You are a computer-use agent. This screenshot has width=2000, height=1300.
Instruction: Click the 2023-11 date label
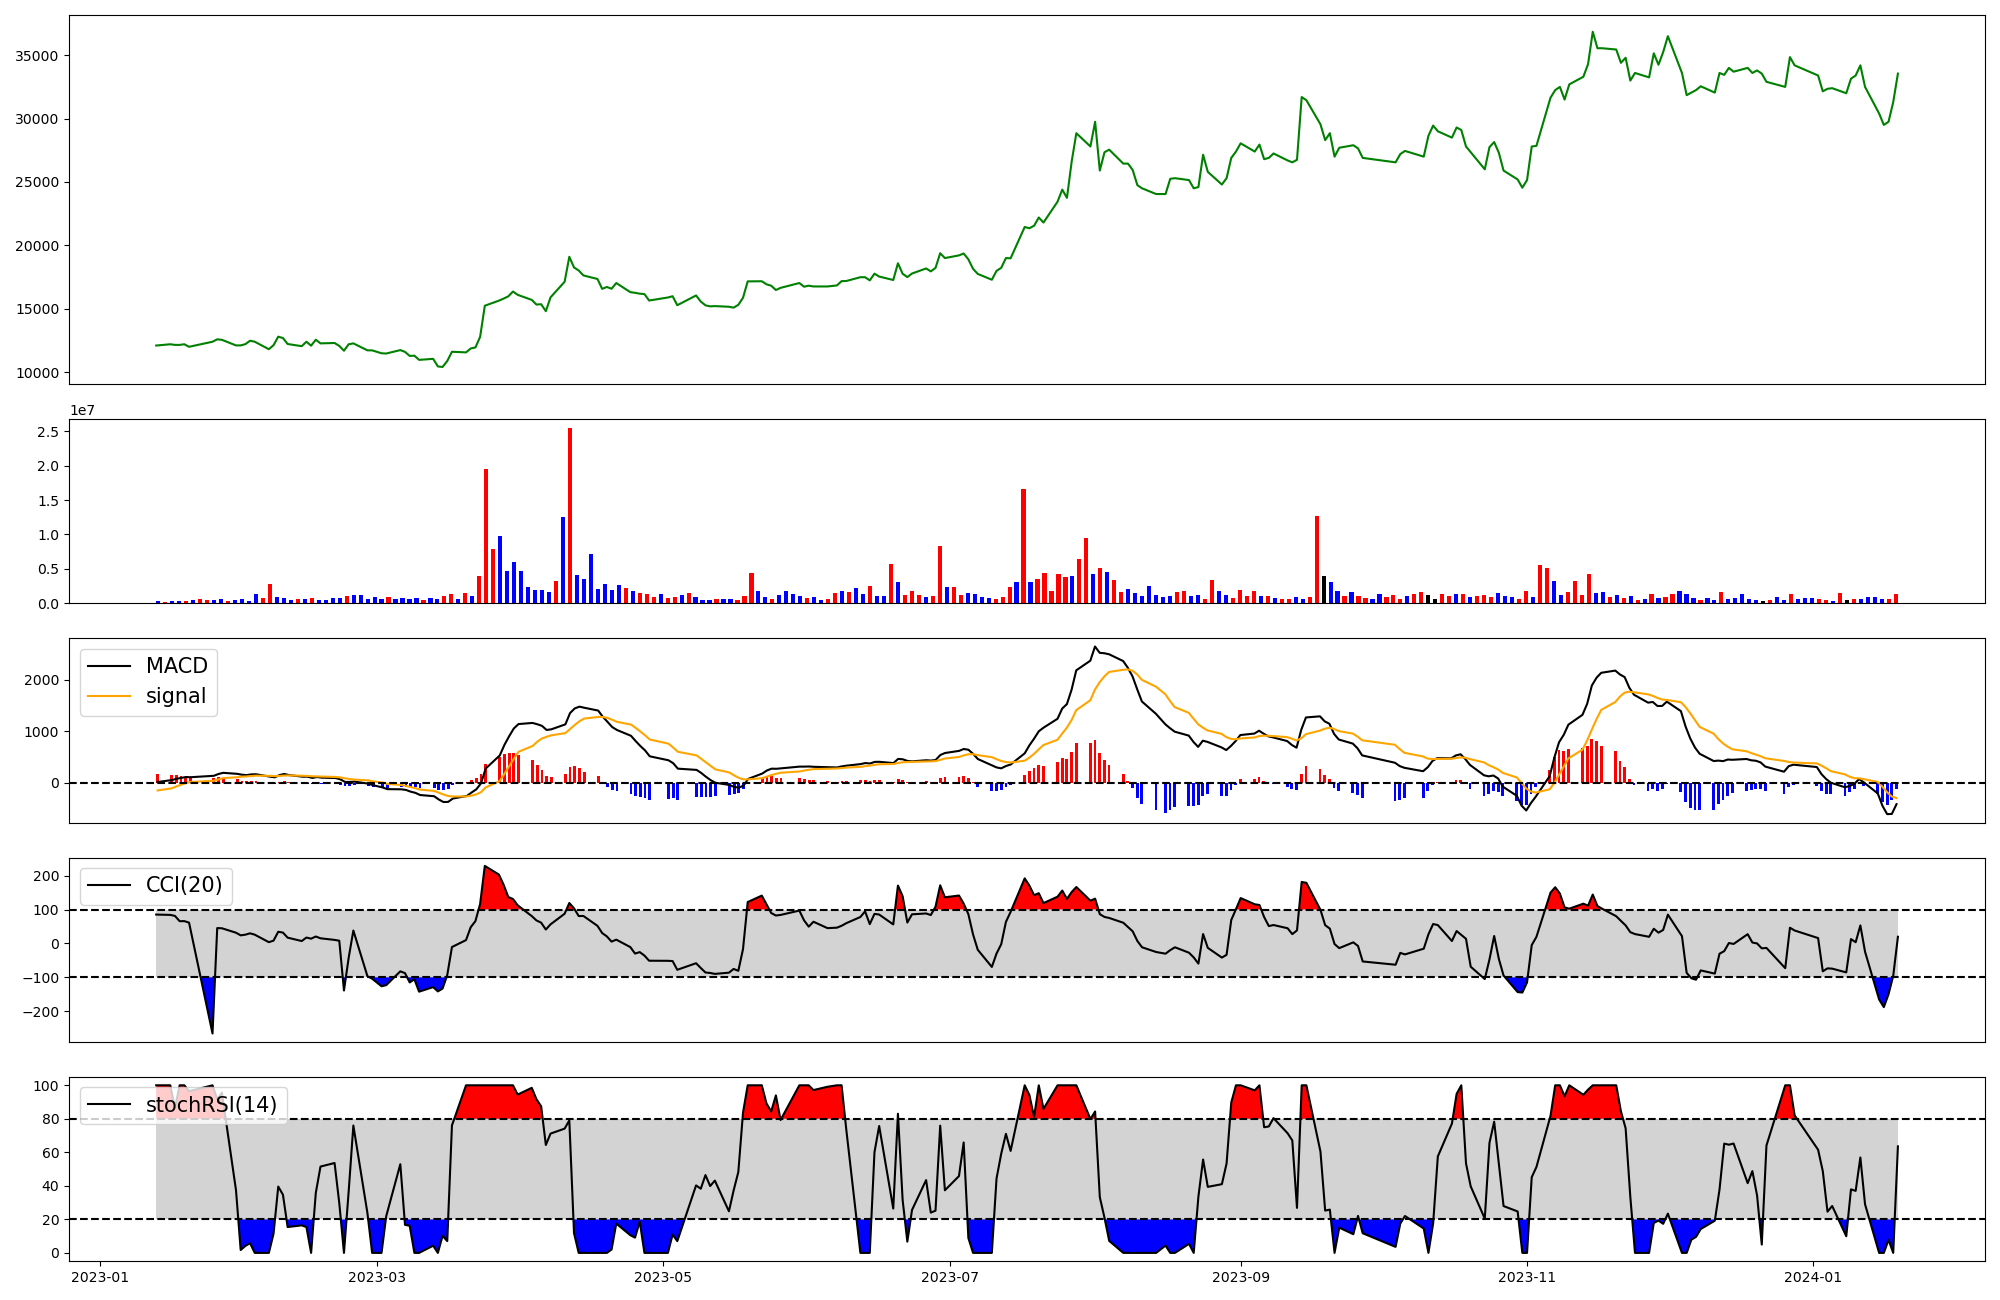(1527, 1277)
